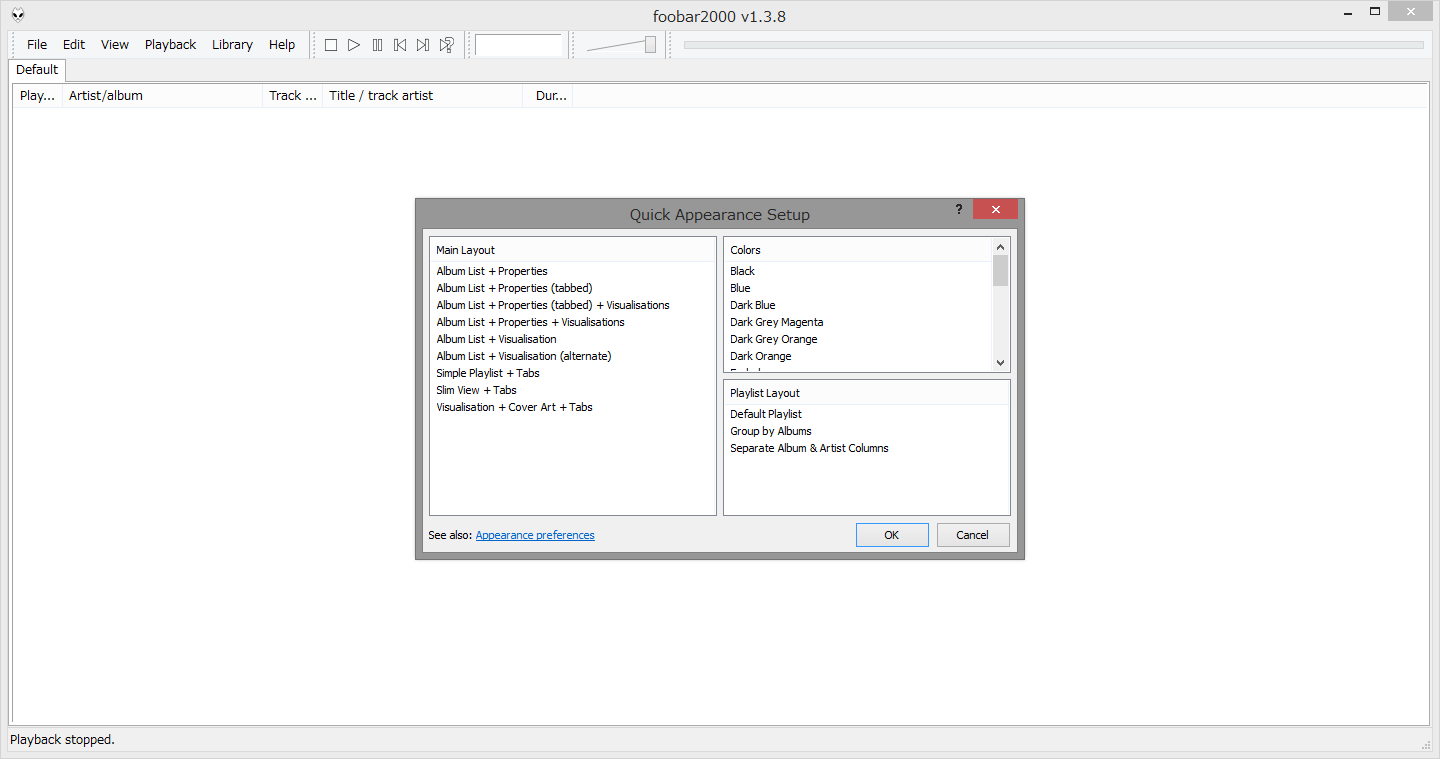Confirm setup with the OK button
The height and width of the screenshot is (759, 1440).
(x=892, y=535)
